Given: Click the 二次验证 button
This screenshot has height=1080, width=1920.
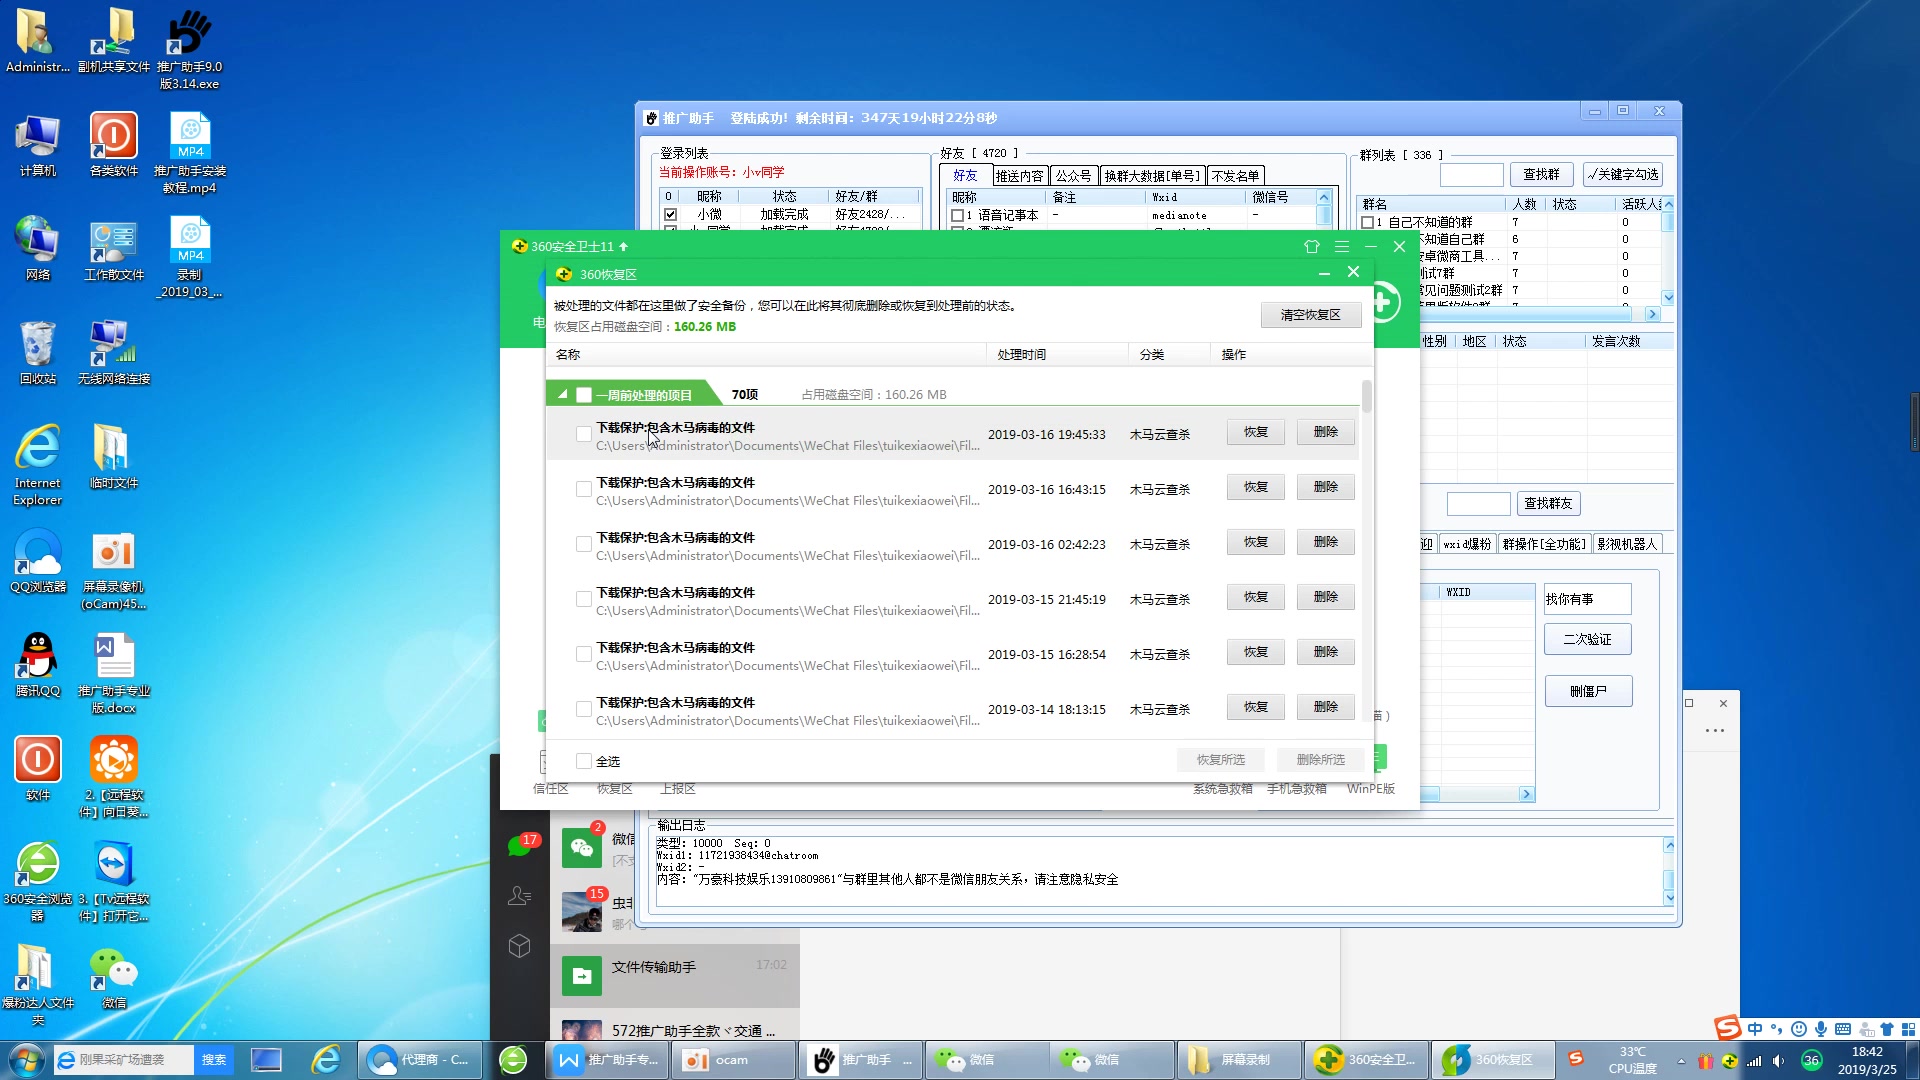Looking at the screenshot, I should pyautogui.click(x=1588, y=639).
